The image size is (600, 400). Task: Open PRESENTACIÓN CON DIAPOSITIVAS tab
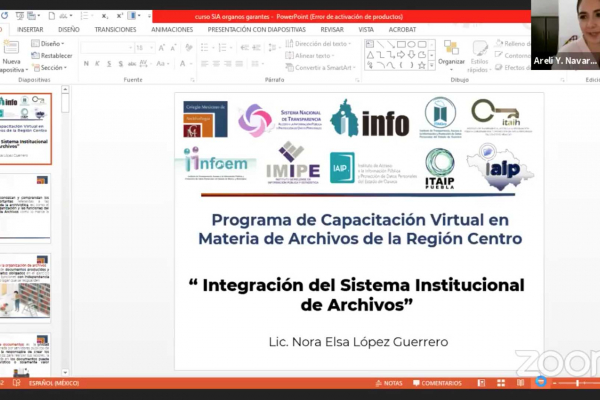(x=256, y=29)
